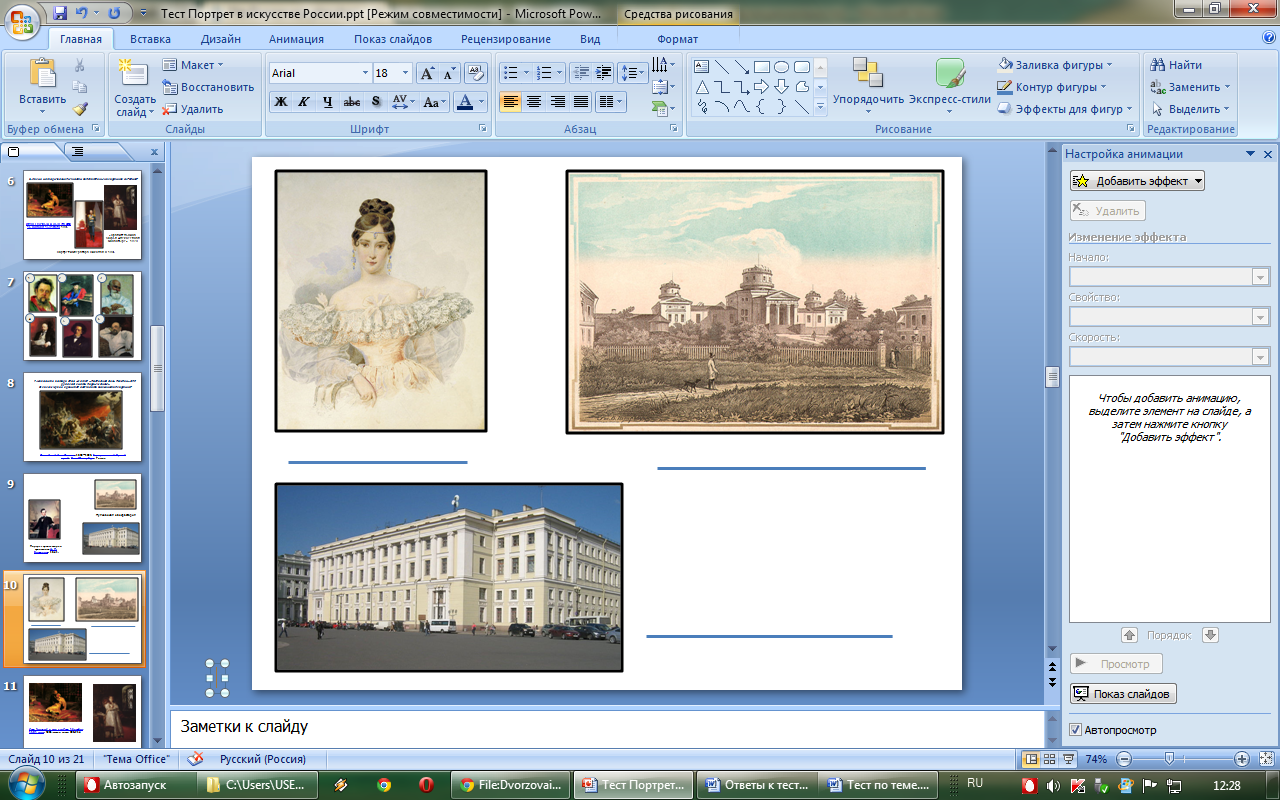Select the triangle shape
1280x800 pixels.
coord(701,87)
